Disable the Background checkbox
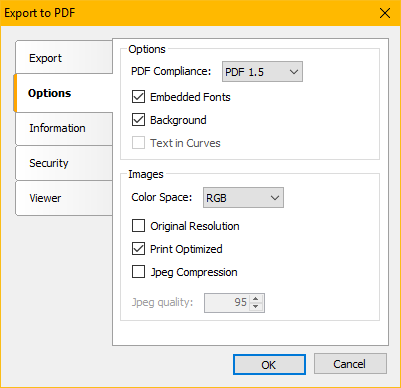The width and height of the screenshot is (401, 388). [x=138, y=120]
